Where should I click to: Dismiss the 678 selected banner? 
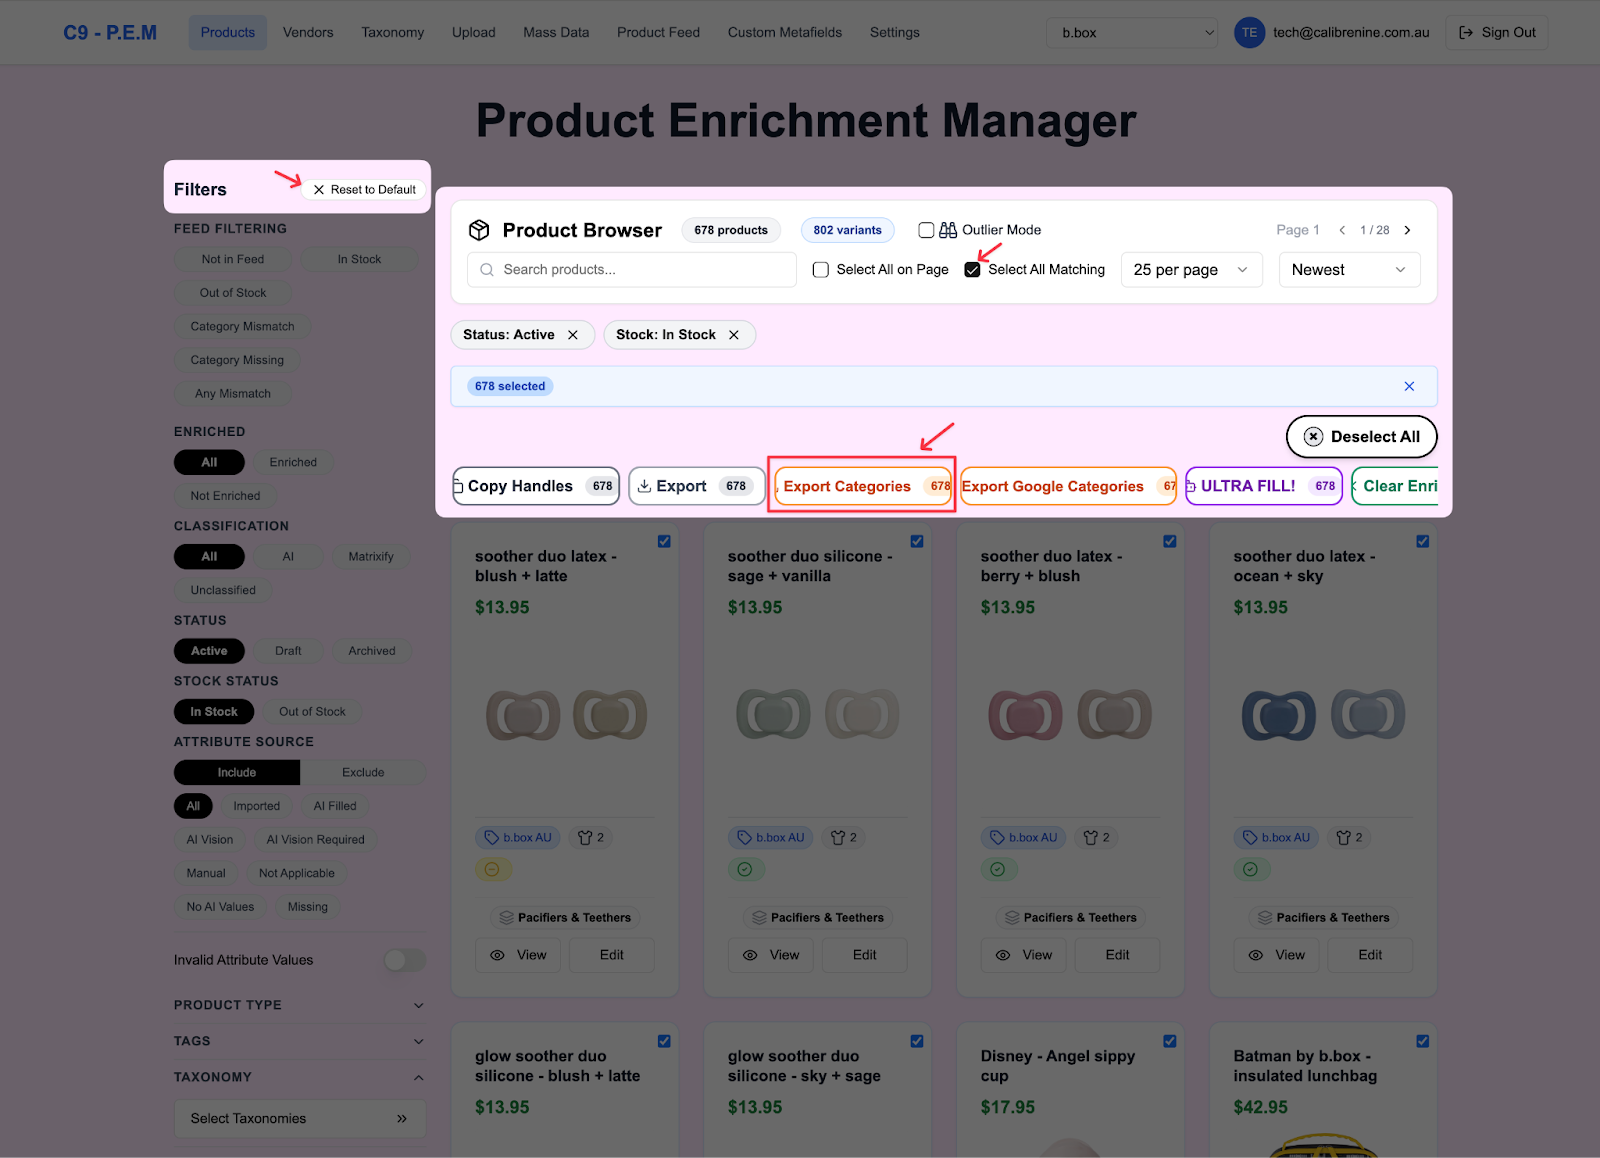1409,386
